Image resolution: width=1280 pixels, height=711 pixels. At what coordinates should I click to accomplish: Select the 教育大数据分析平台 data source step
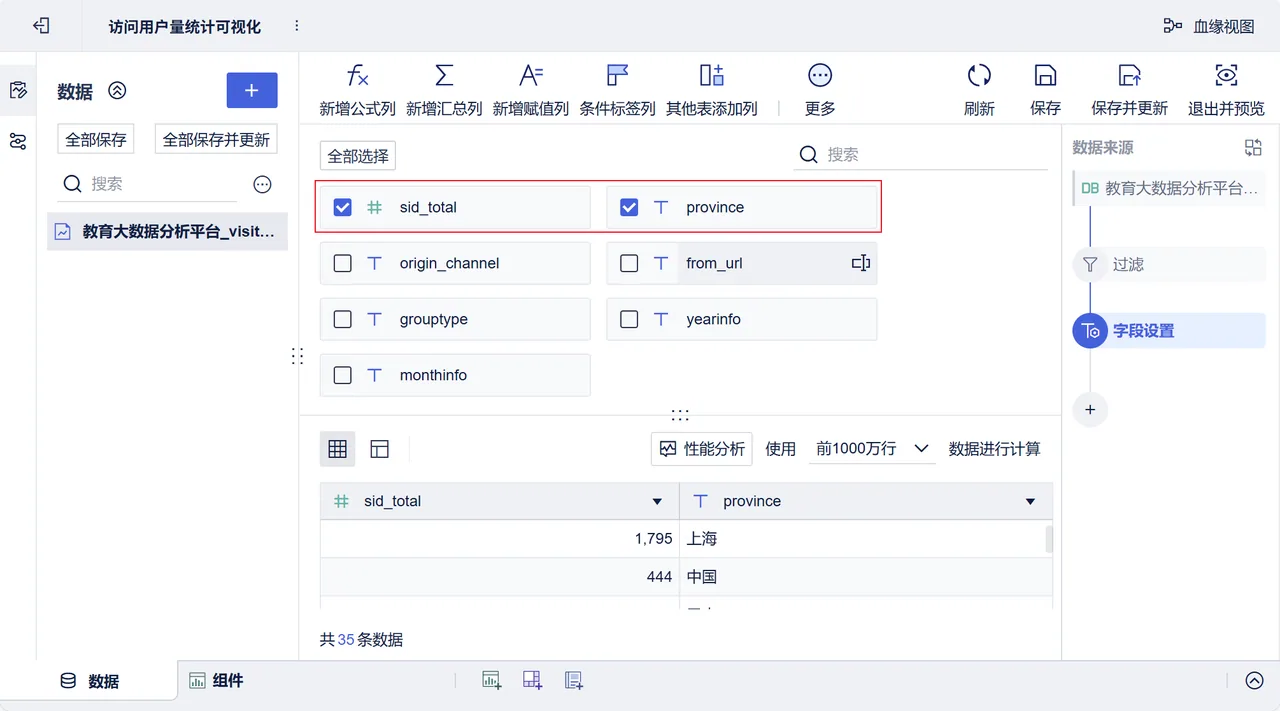(x=1170, y=188)
